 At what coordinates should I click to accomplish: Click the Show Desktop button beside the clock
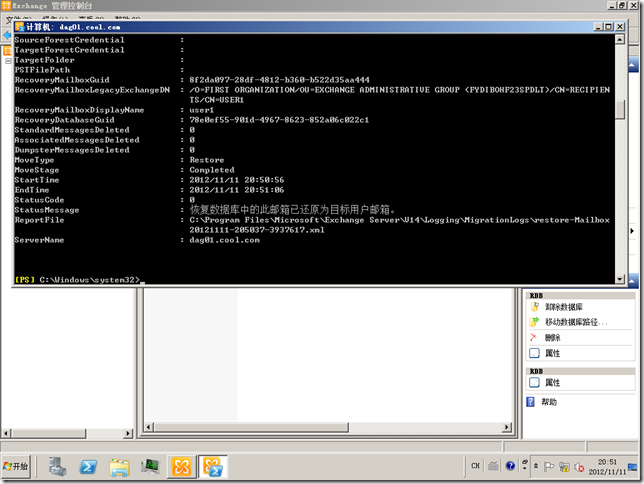[633, 467]
